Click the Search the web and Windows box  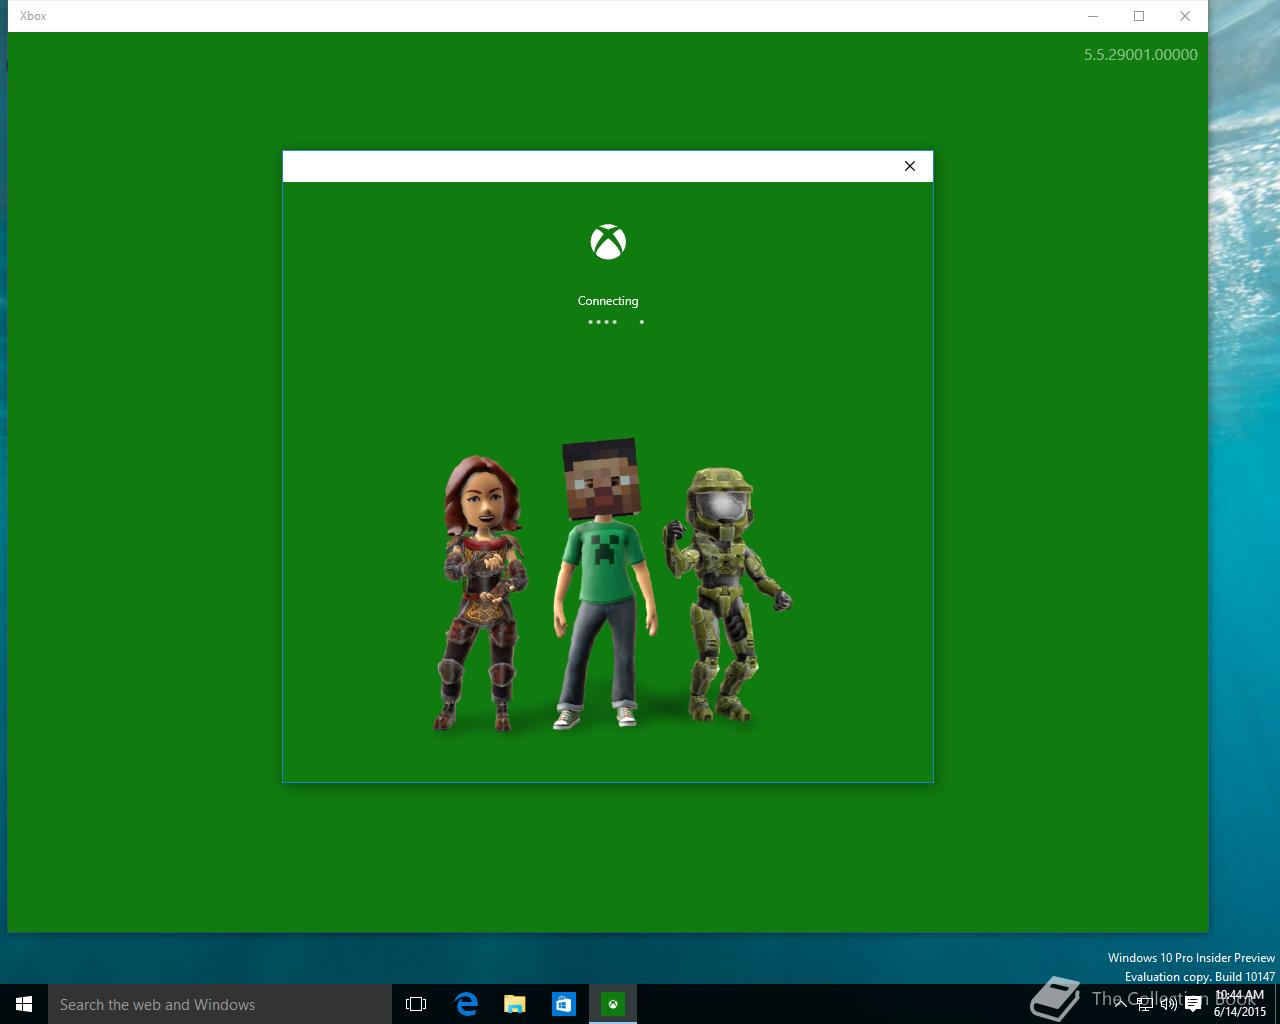click(x=220, y=1004)
